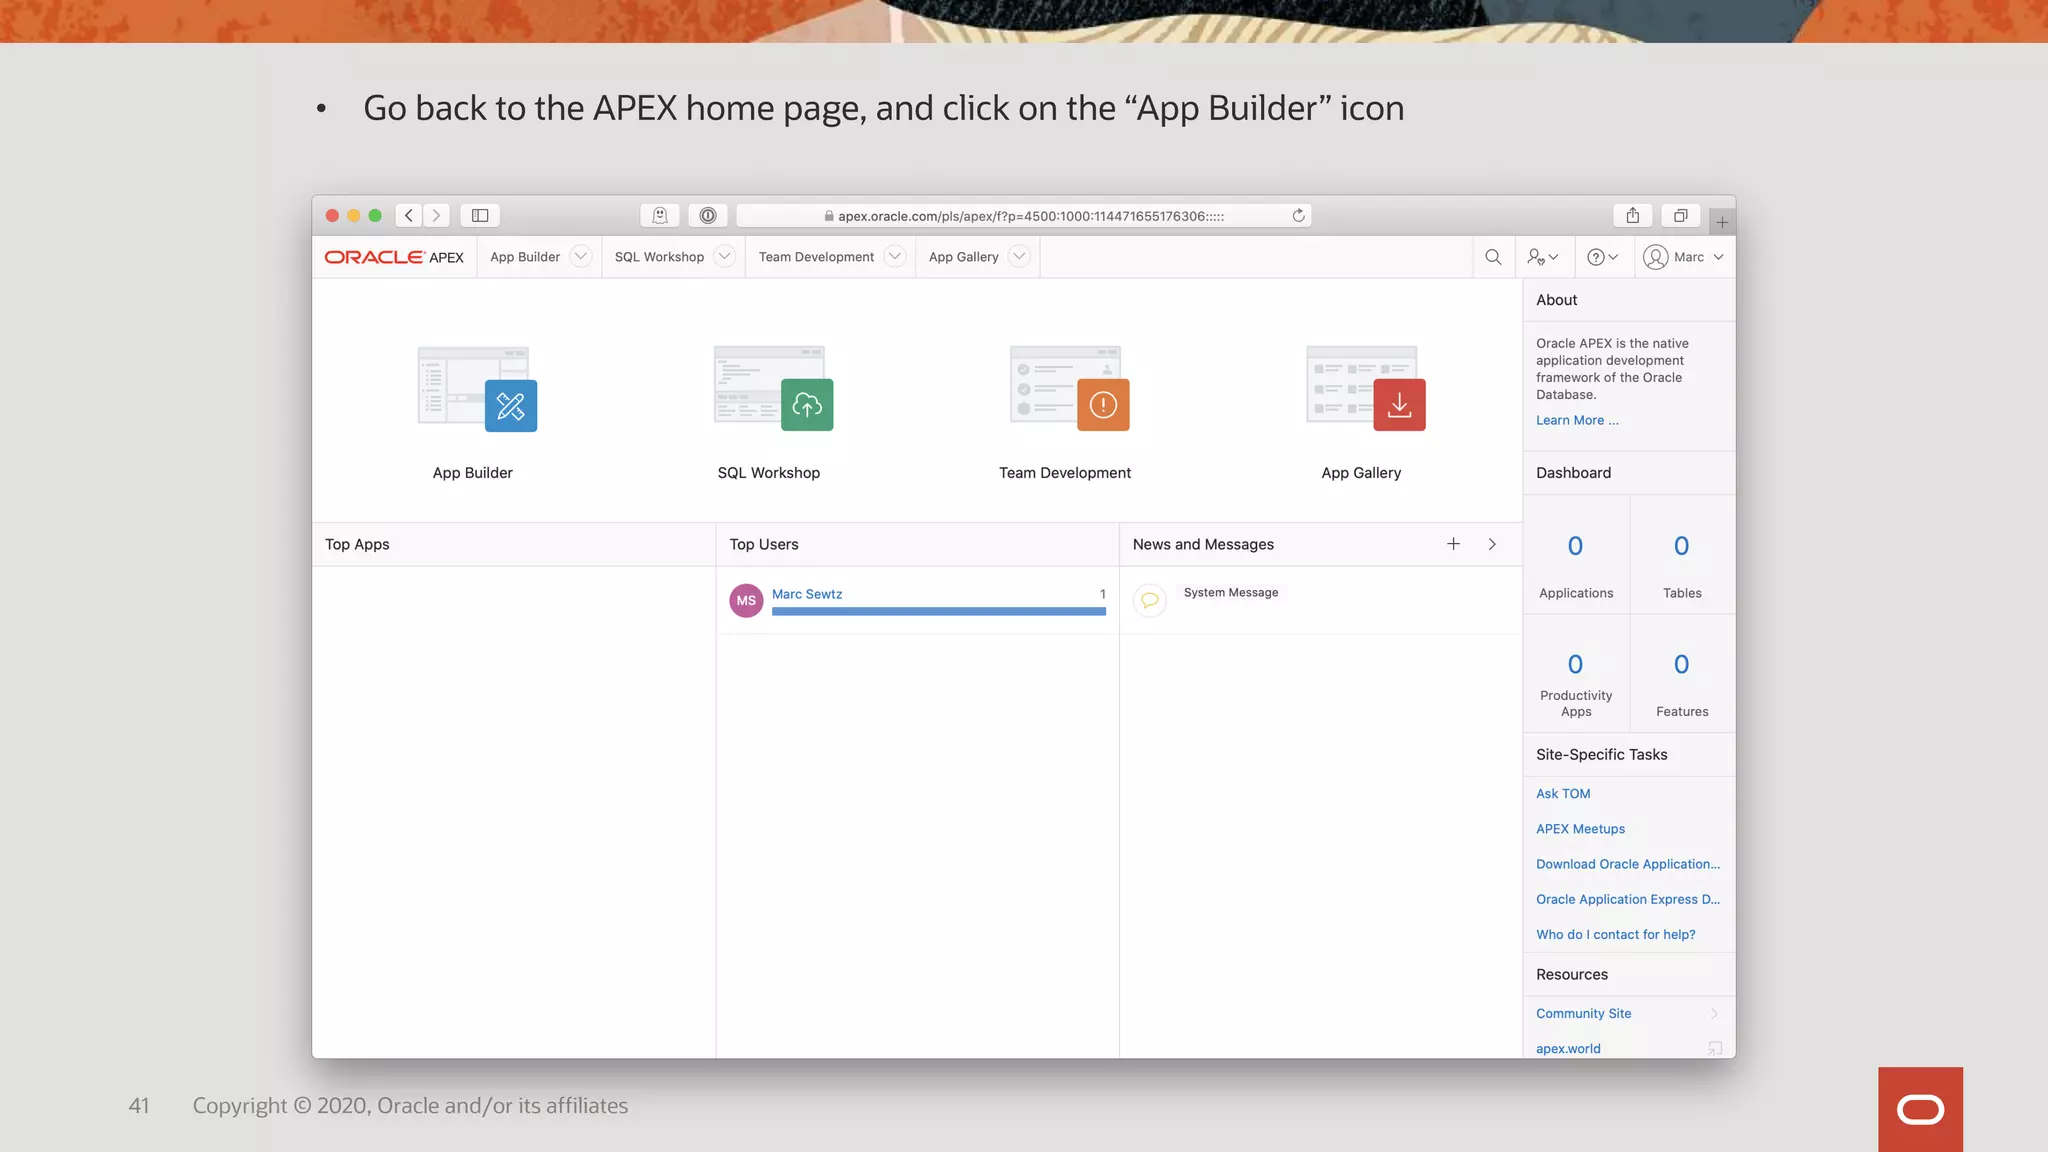Click the search magnifier icon

pyautogui.click(x=1493, y=257)
